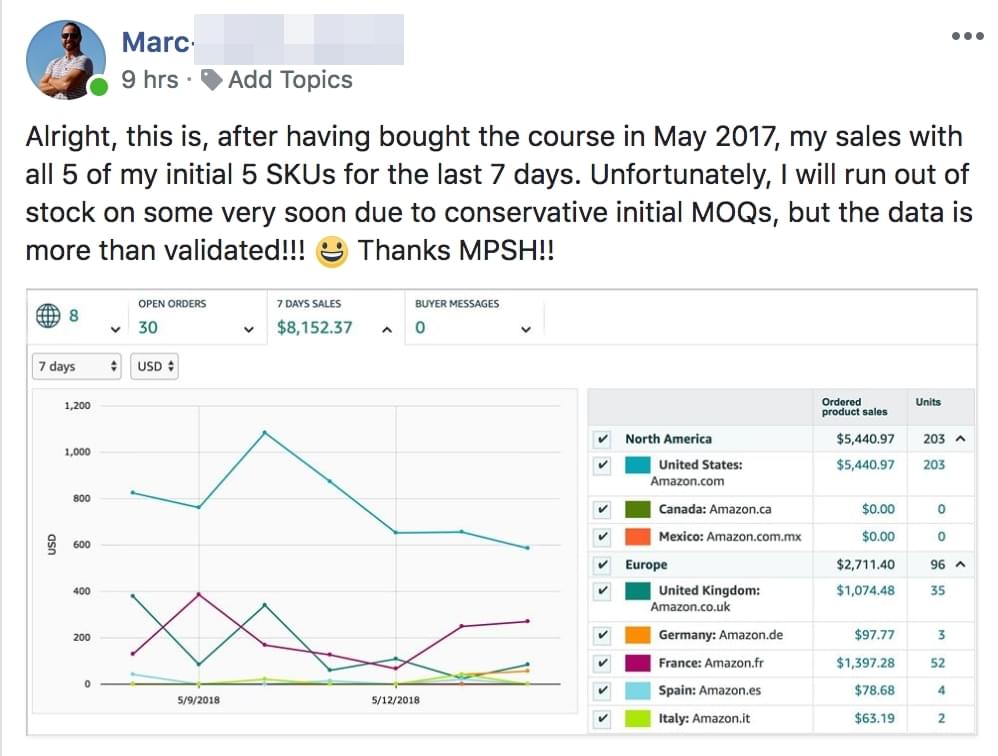998x756 pixels.
Task: Open the 7 days range dropdown
Action: [78, 367]
